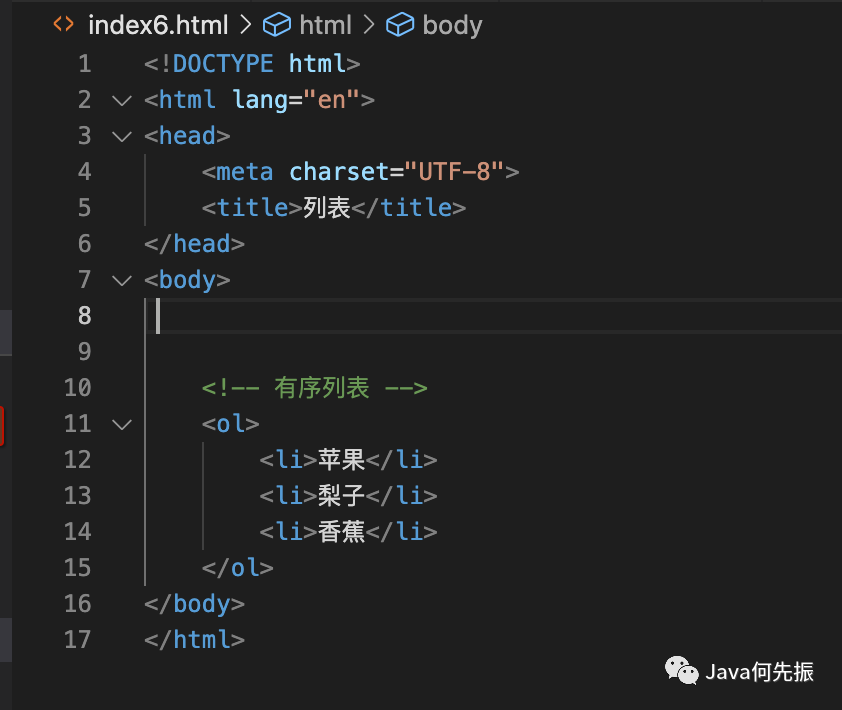
Task: Select the body breadcrumb segment
Action: pyautogui.click(x=452, y=25)
